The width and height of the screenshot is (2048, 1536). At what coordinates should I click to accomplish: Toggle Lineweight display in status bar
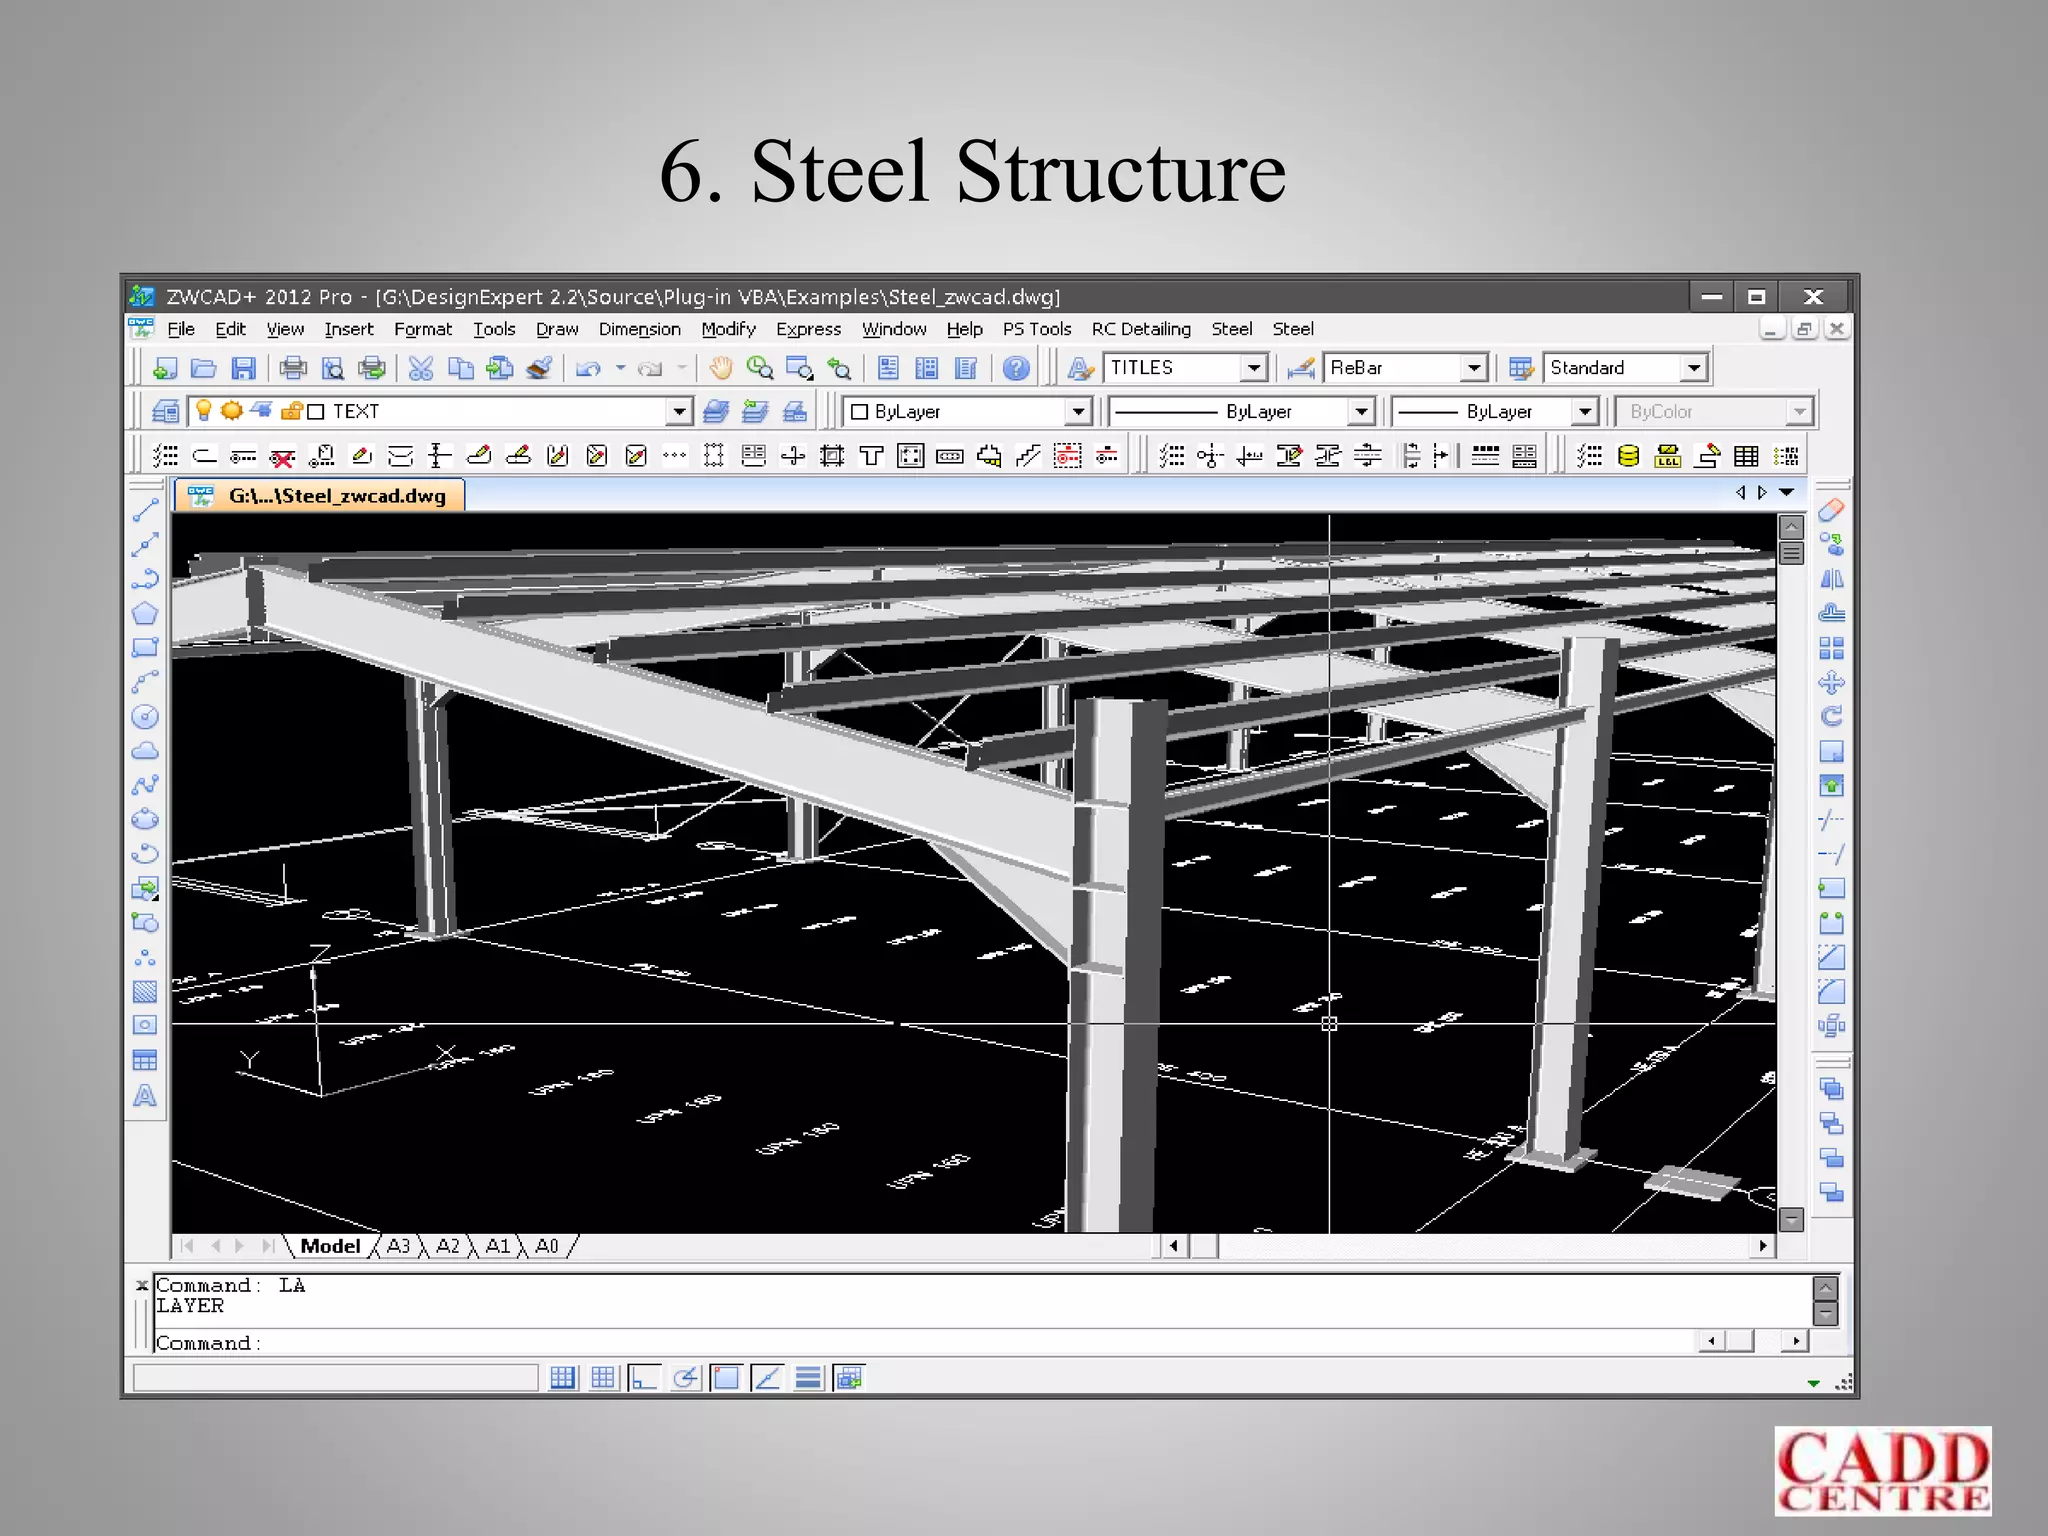[x=808, y=1378]
